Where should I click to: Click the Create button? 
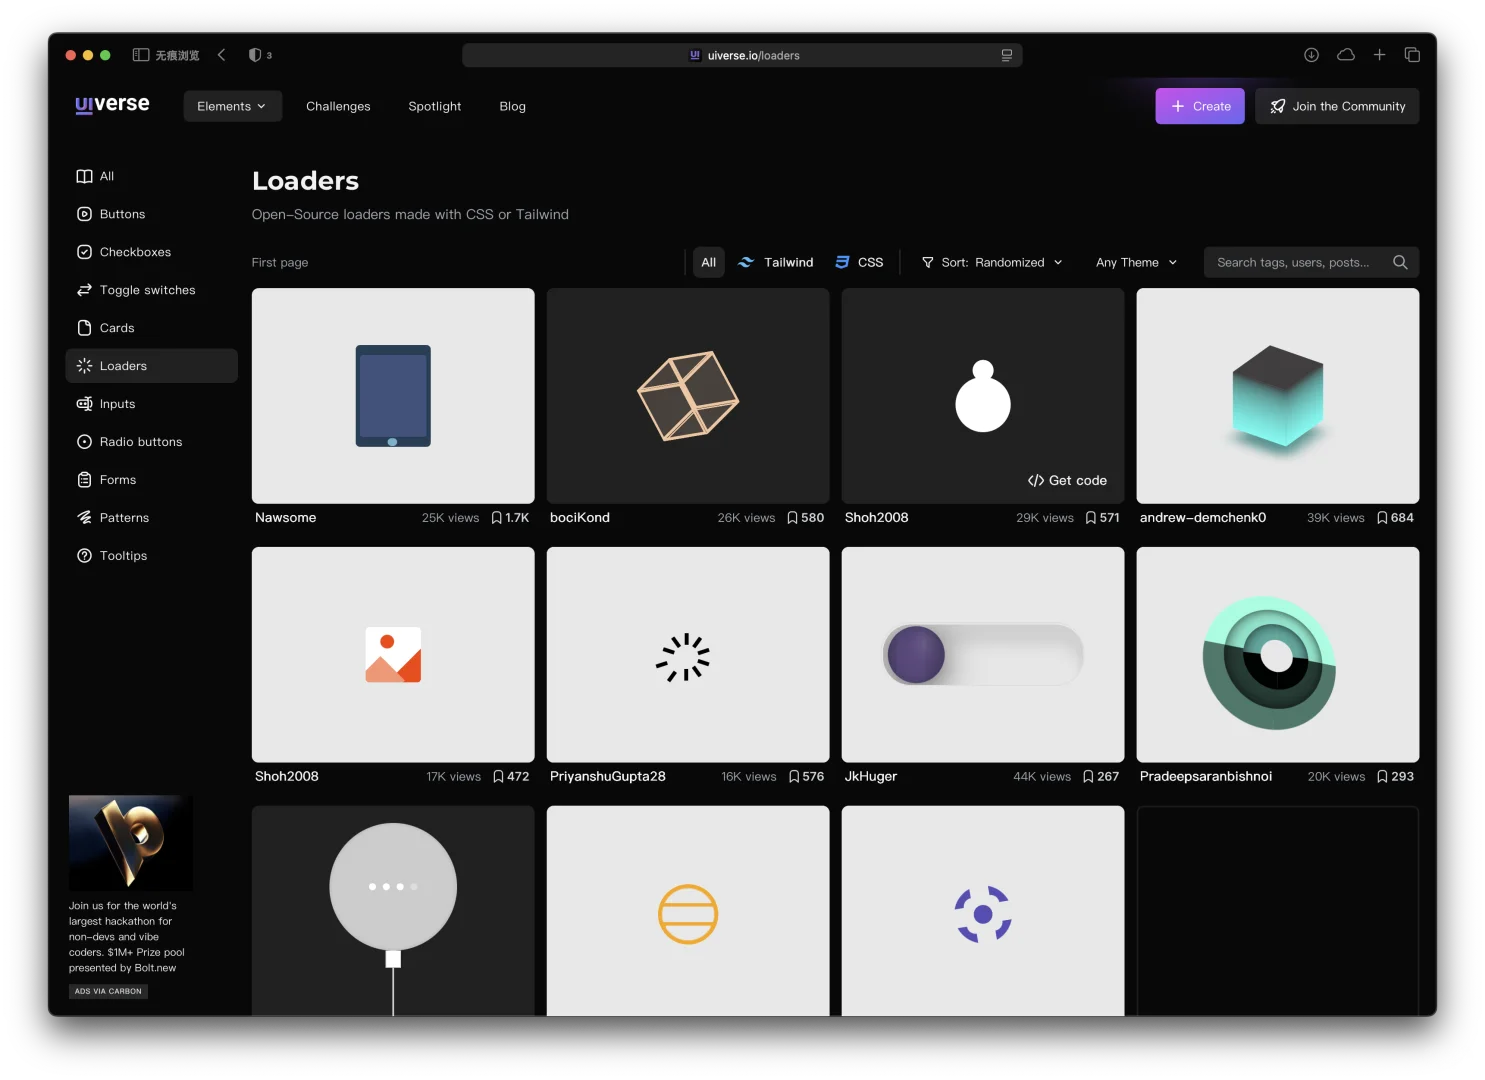point(1200,106)
